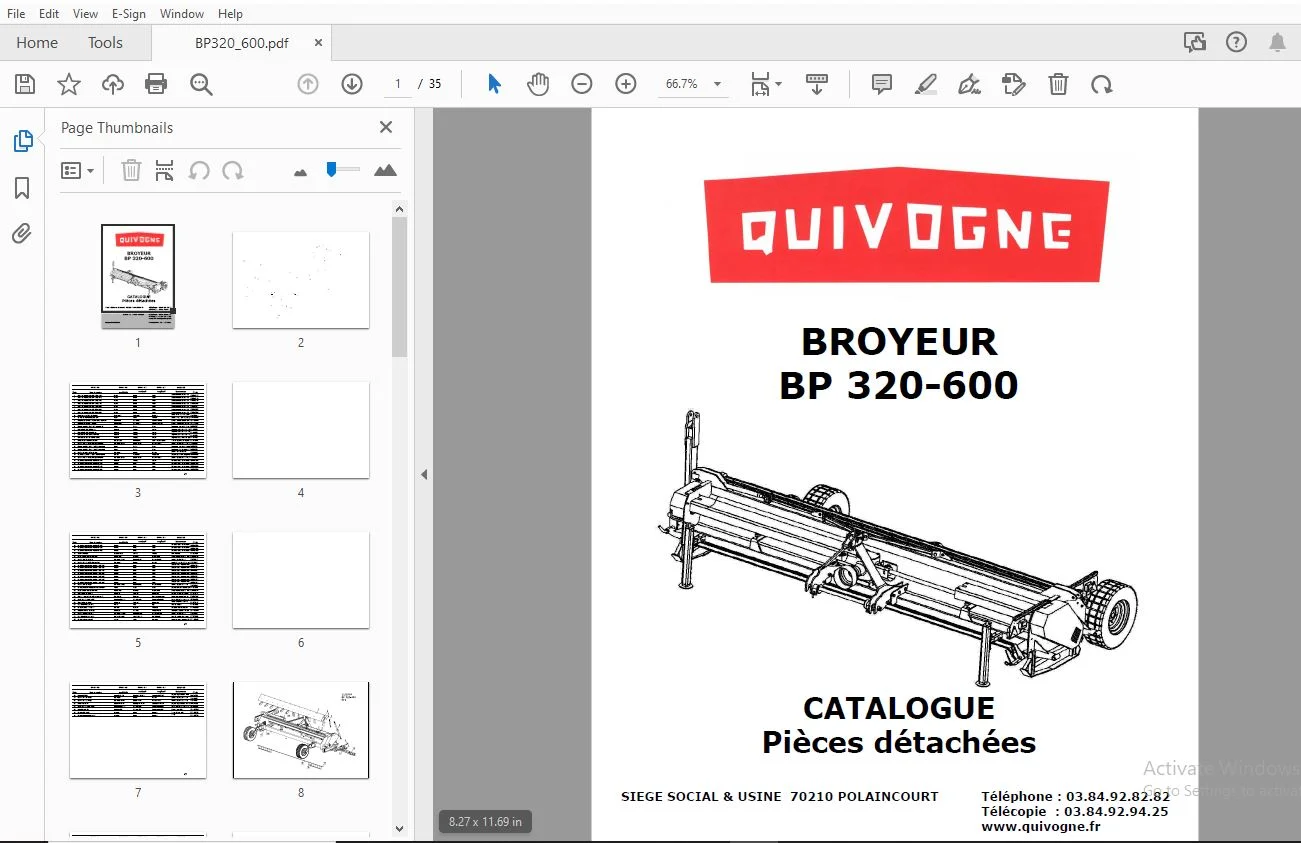Open fit page options dropdown

766,84
